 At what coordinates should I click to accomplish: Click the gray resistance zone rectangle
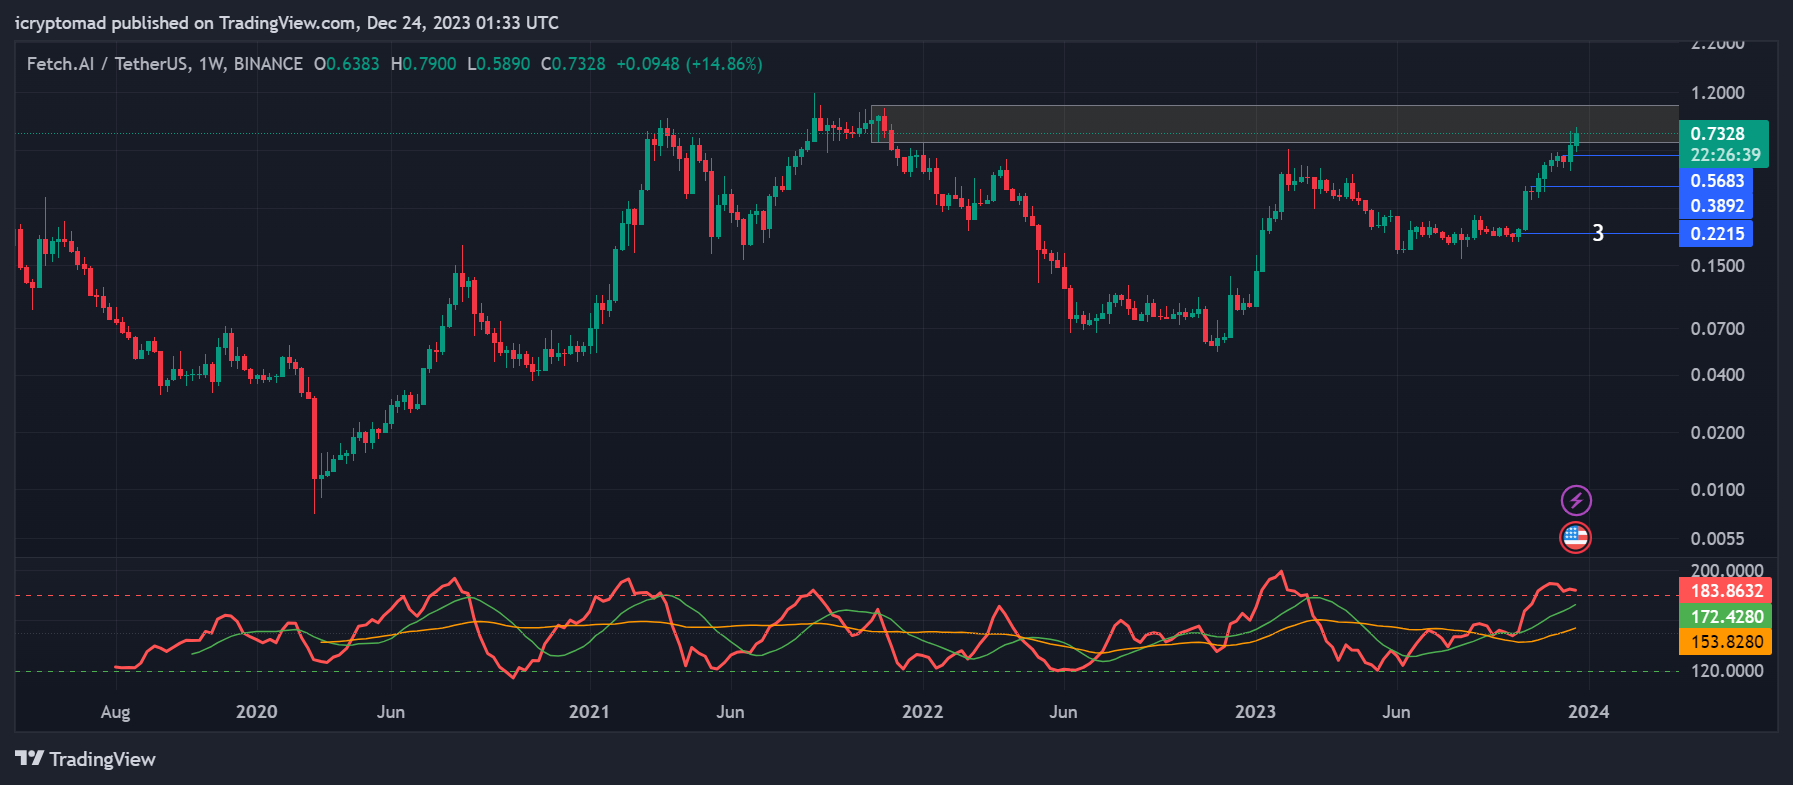[1275, 124]
